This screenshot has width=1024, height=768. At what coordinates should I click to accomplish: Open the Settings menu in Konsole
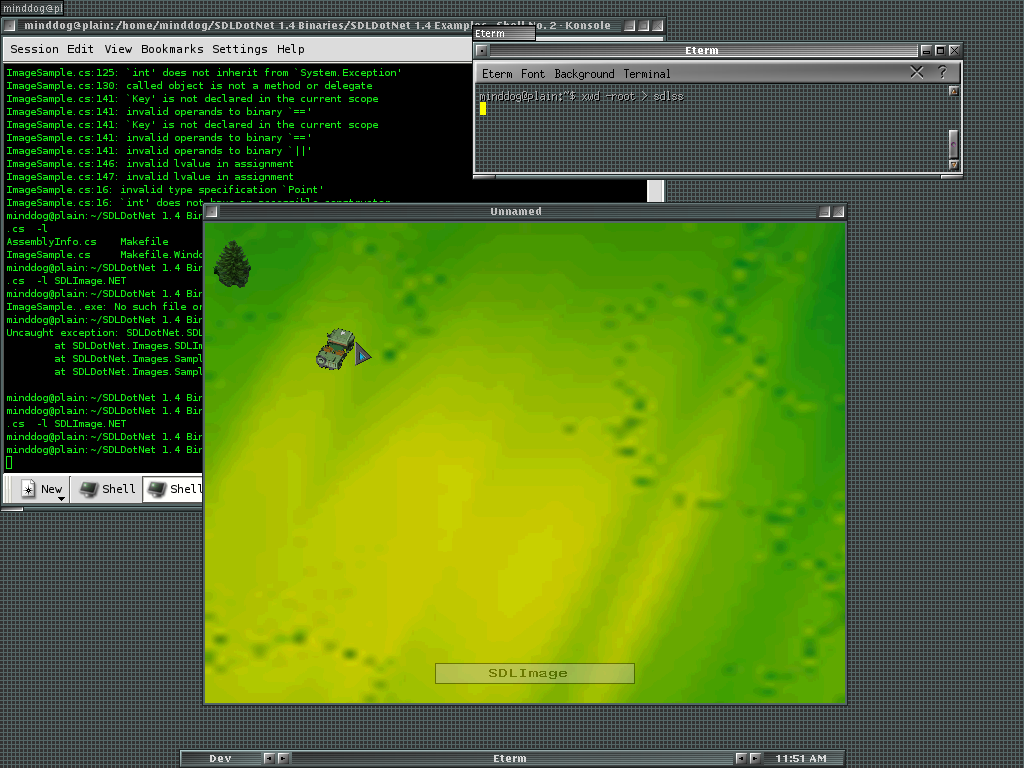coord(240,49)
